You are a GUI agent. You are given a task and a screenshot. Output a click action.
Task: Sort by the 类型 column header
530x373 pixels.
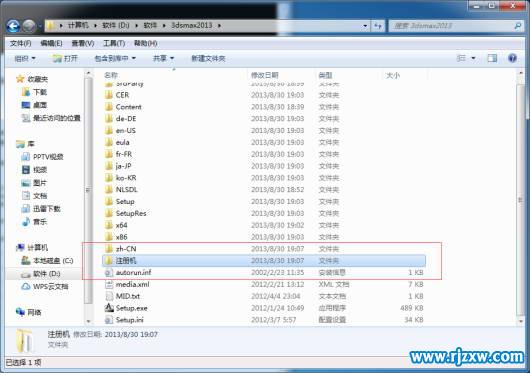click(325, 75)
